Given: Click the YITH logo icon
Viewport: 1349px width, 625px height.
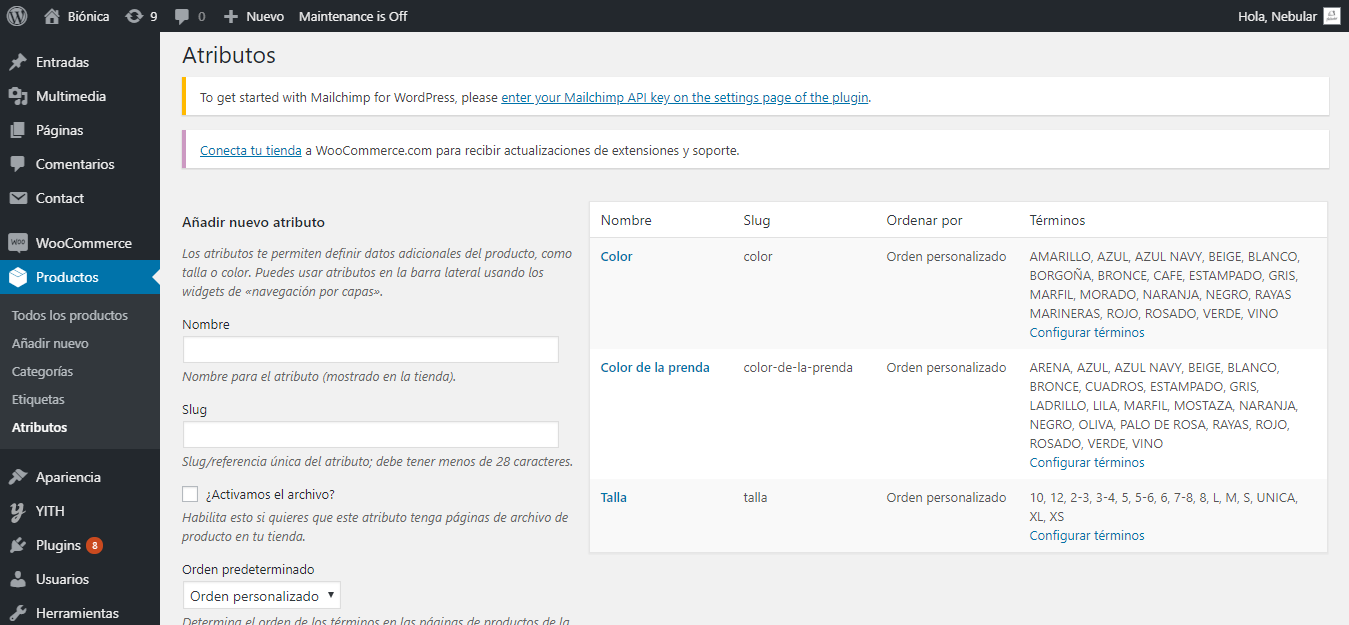Looking at the screenshot, I should [x=18, y=511].
